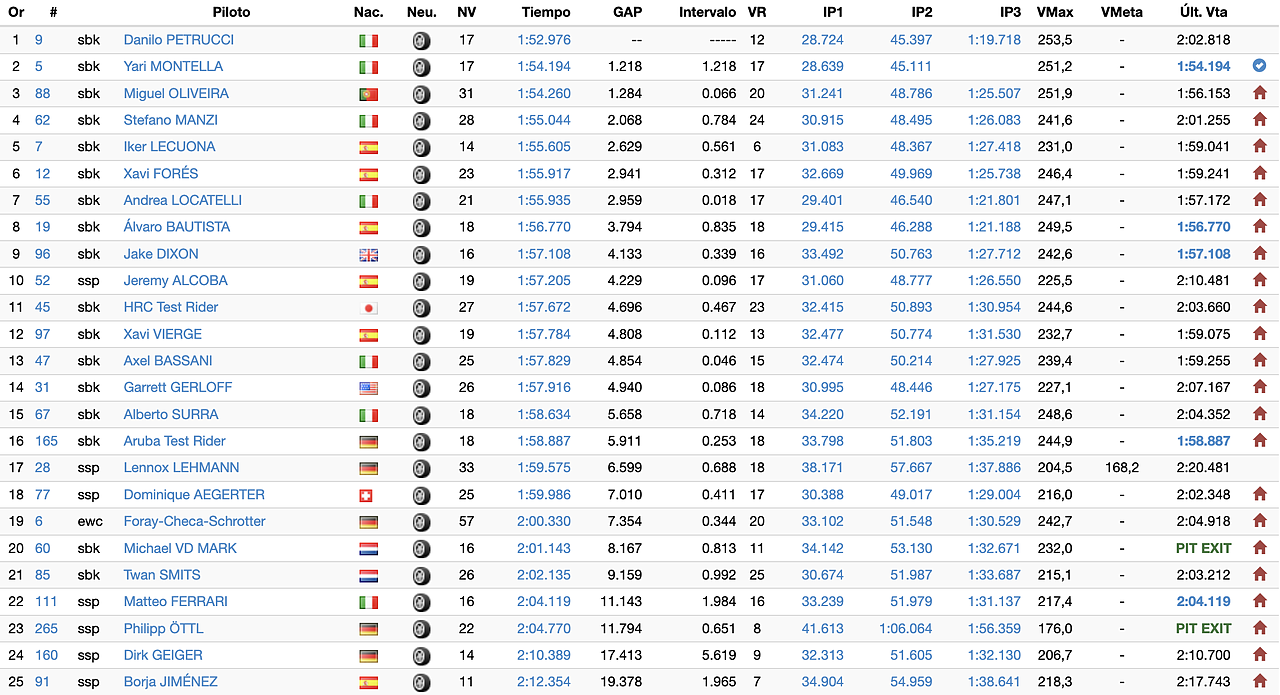Click the Swiss flag beside Dominique Aegerter
1280x695 pixels.
pos(369,494)
